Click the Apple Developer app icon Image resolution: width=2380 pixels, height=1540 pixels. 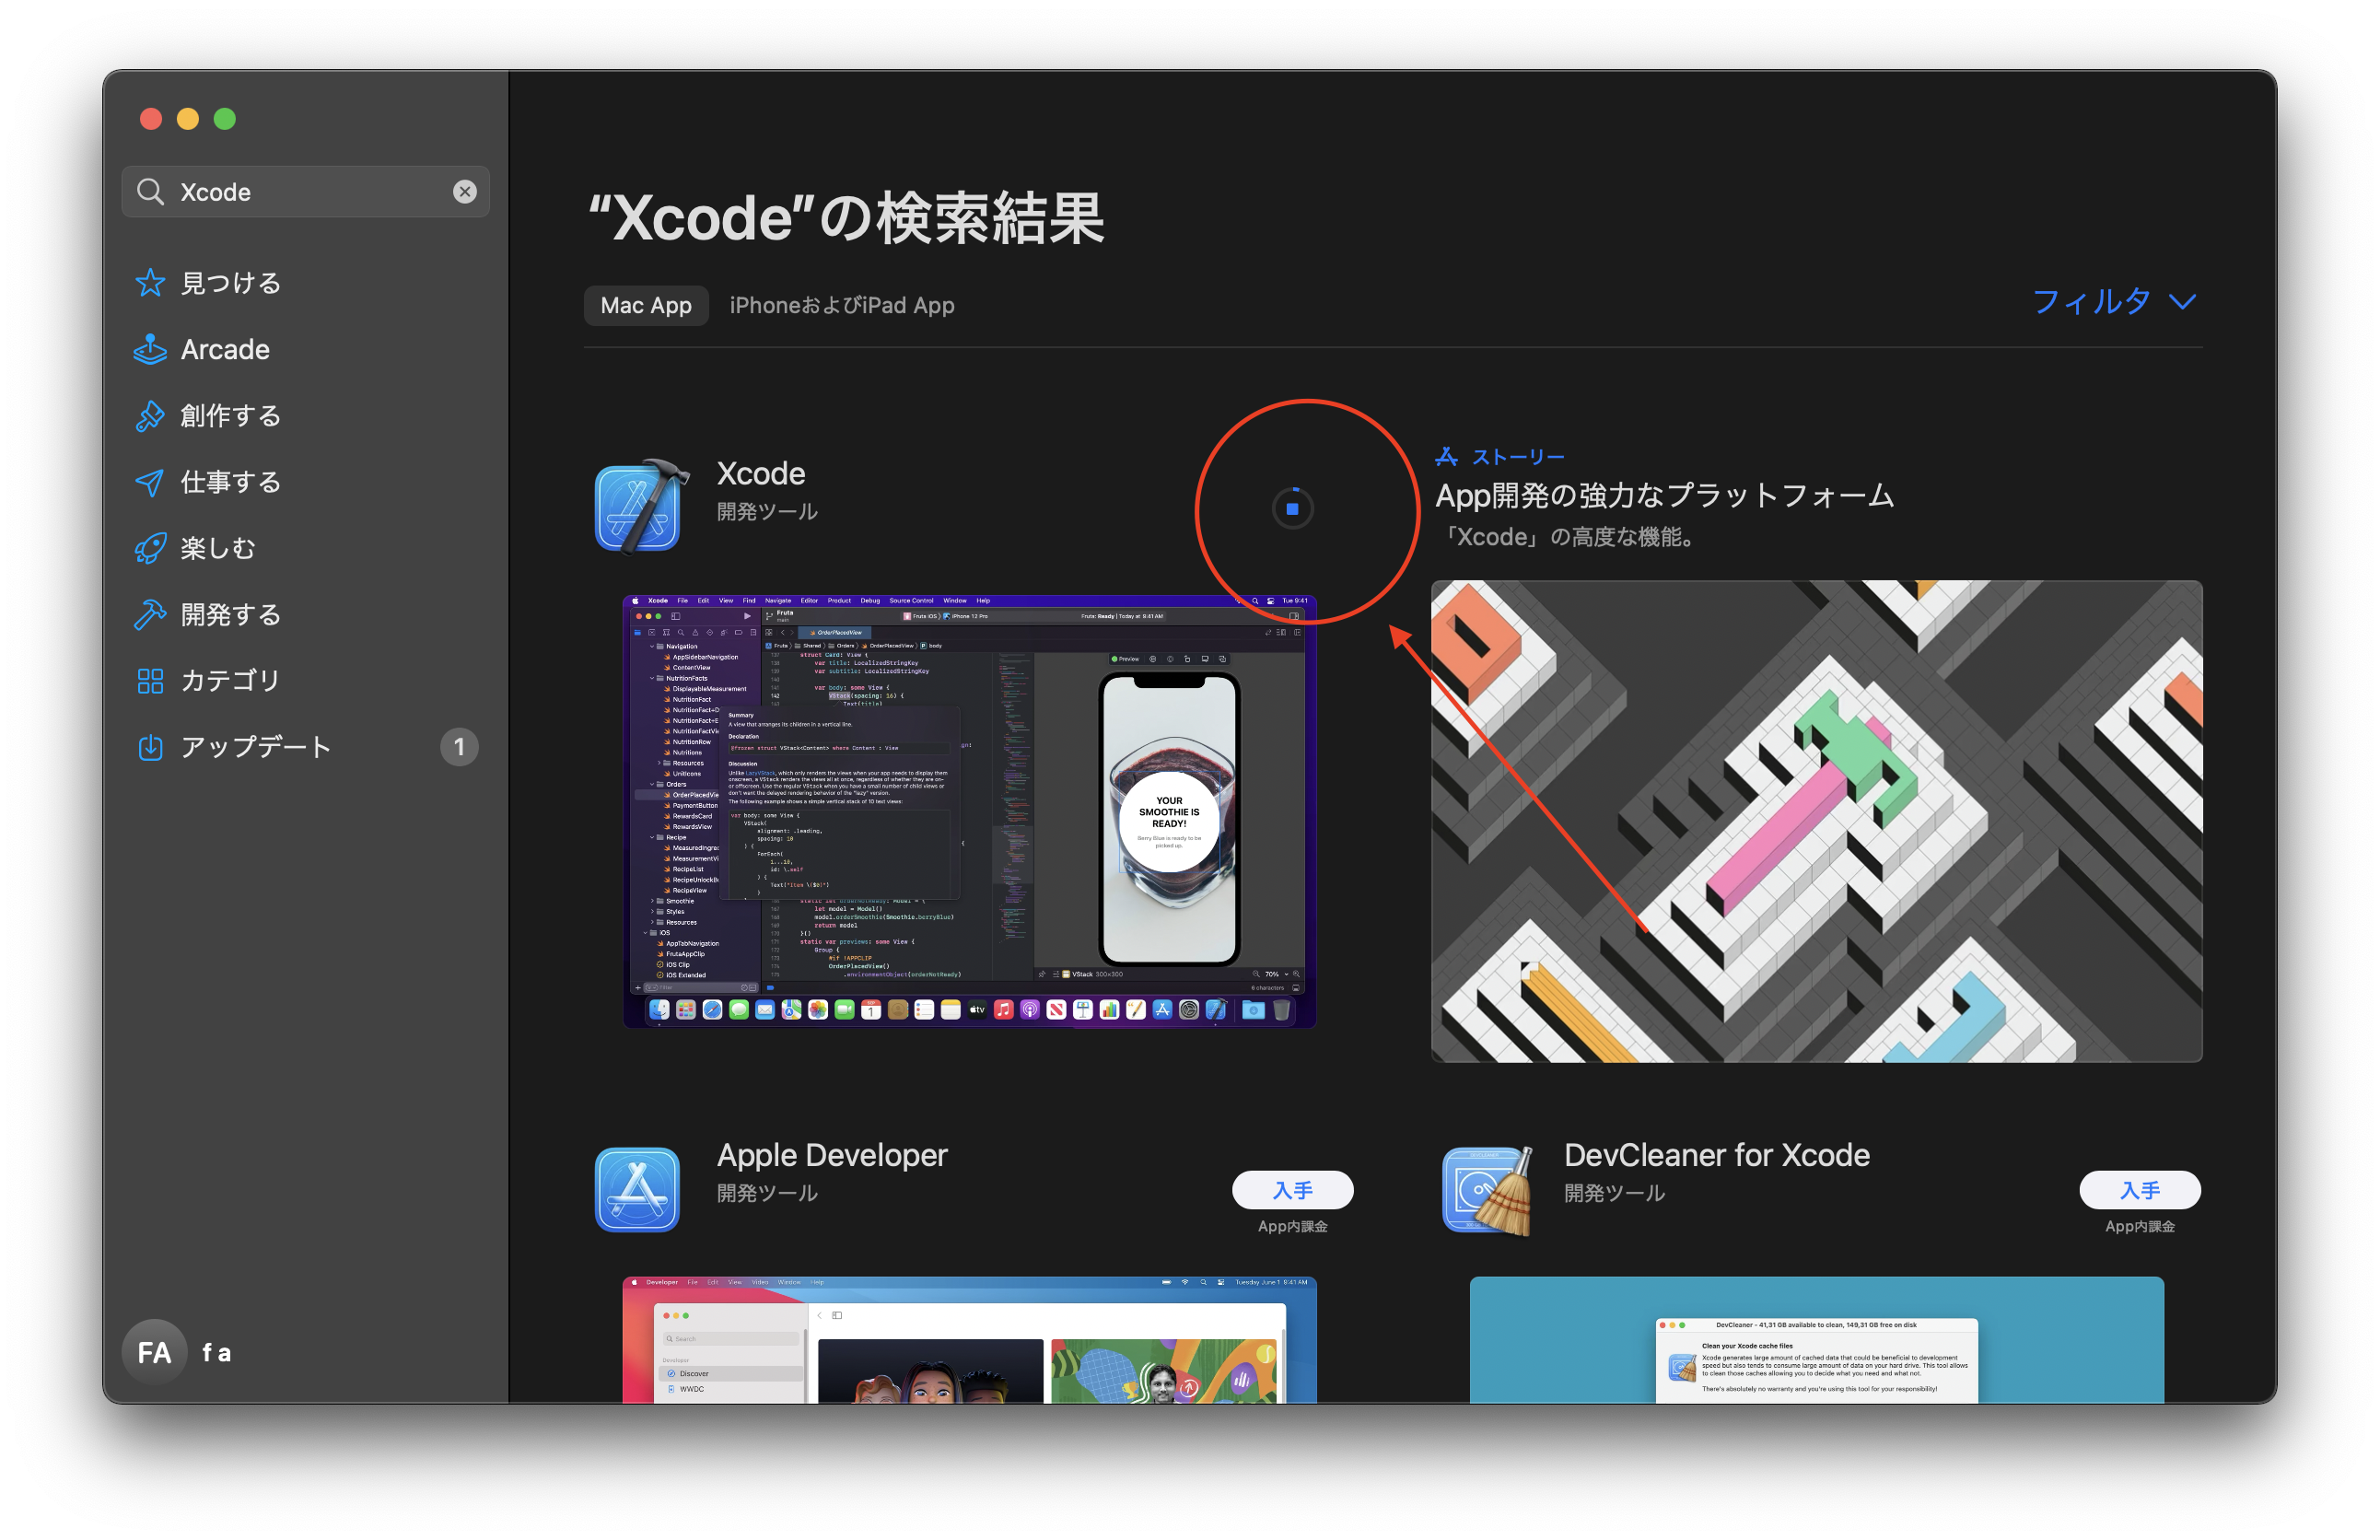tap(637, 1189)
